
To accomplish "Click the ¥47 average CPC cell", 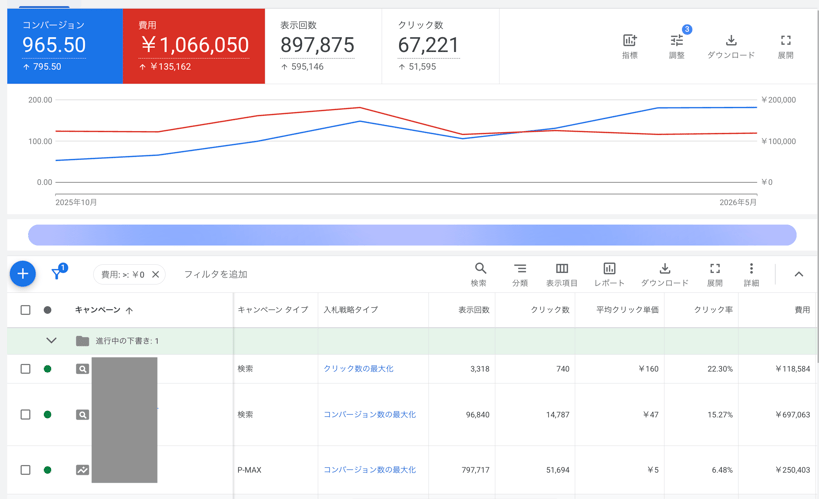I will click(650, 414).
